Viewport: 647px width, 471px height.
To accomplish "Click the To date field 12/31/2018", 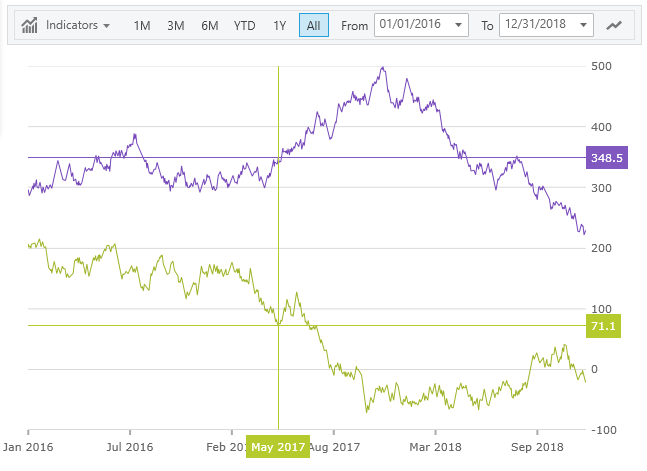I will pos(537,25).
